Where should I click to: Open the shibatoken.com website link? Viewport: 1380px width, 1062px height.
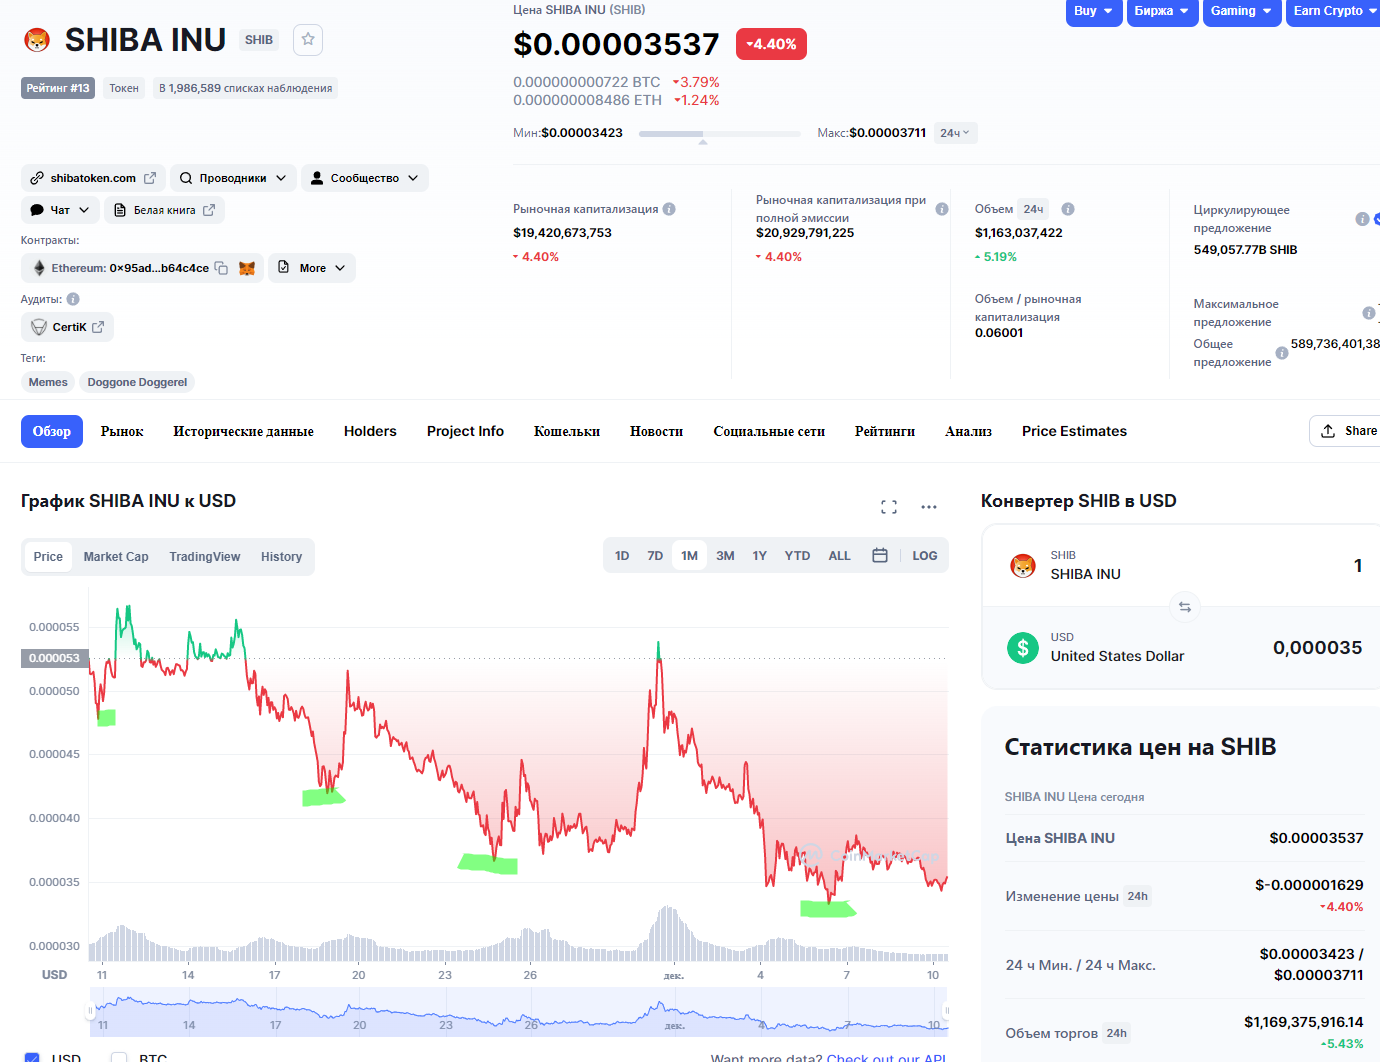(93, 178)
